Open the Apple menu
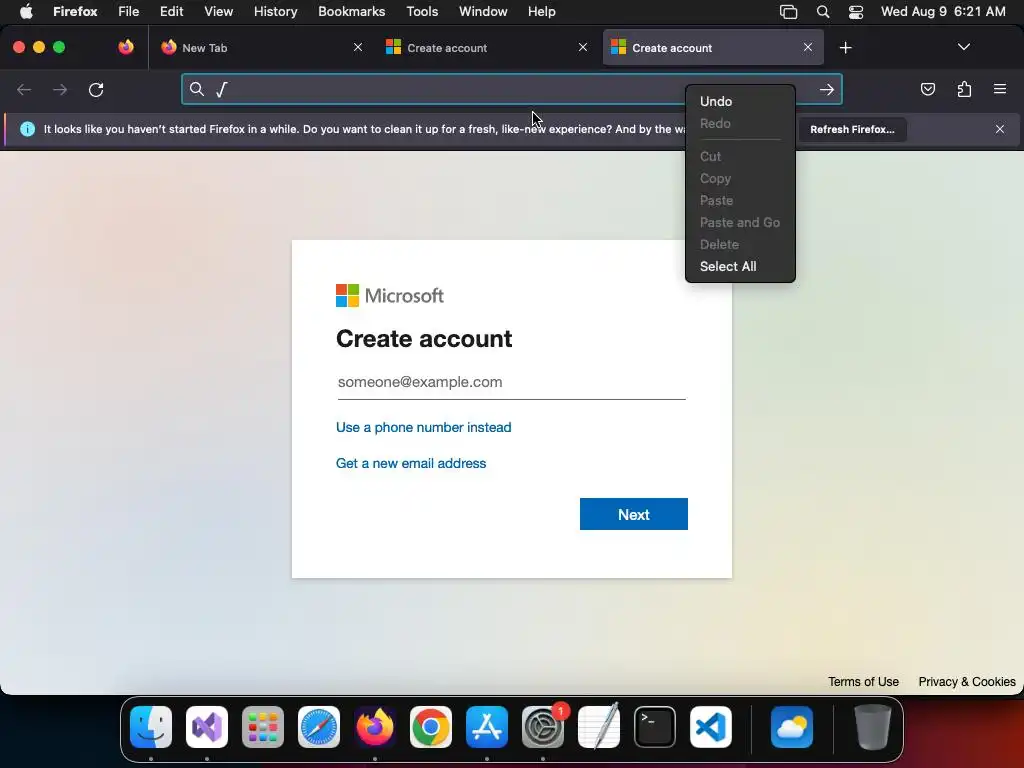1024x768 pixels. click(26, 11)
